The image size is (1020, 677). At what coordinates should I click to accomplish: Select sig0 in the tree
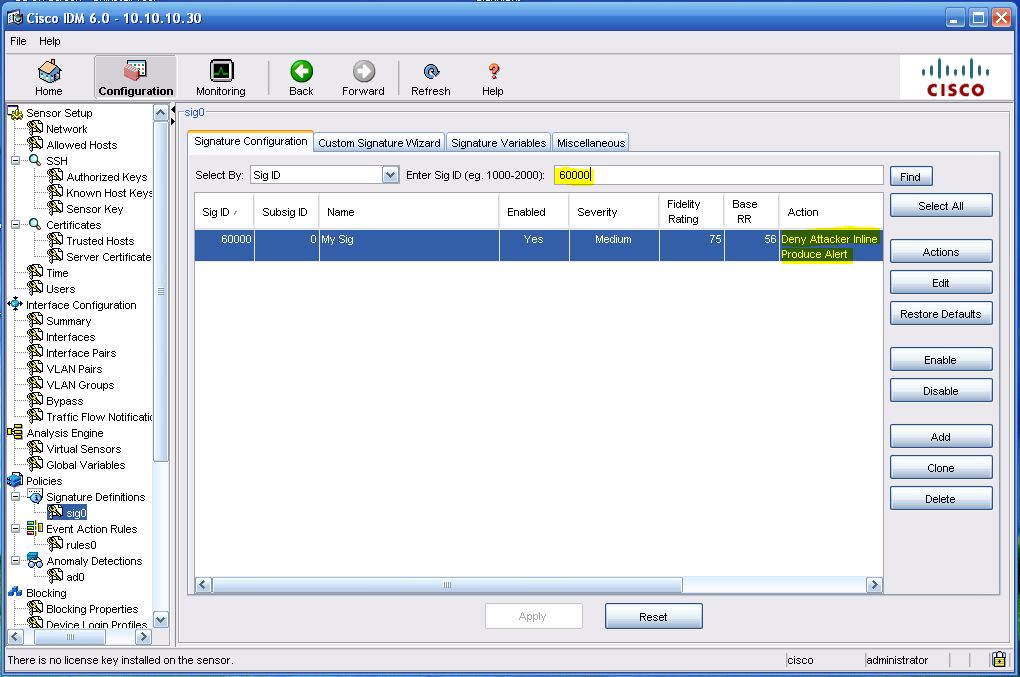pyautogui.click(x=75, y=512)
